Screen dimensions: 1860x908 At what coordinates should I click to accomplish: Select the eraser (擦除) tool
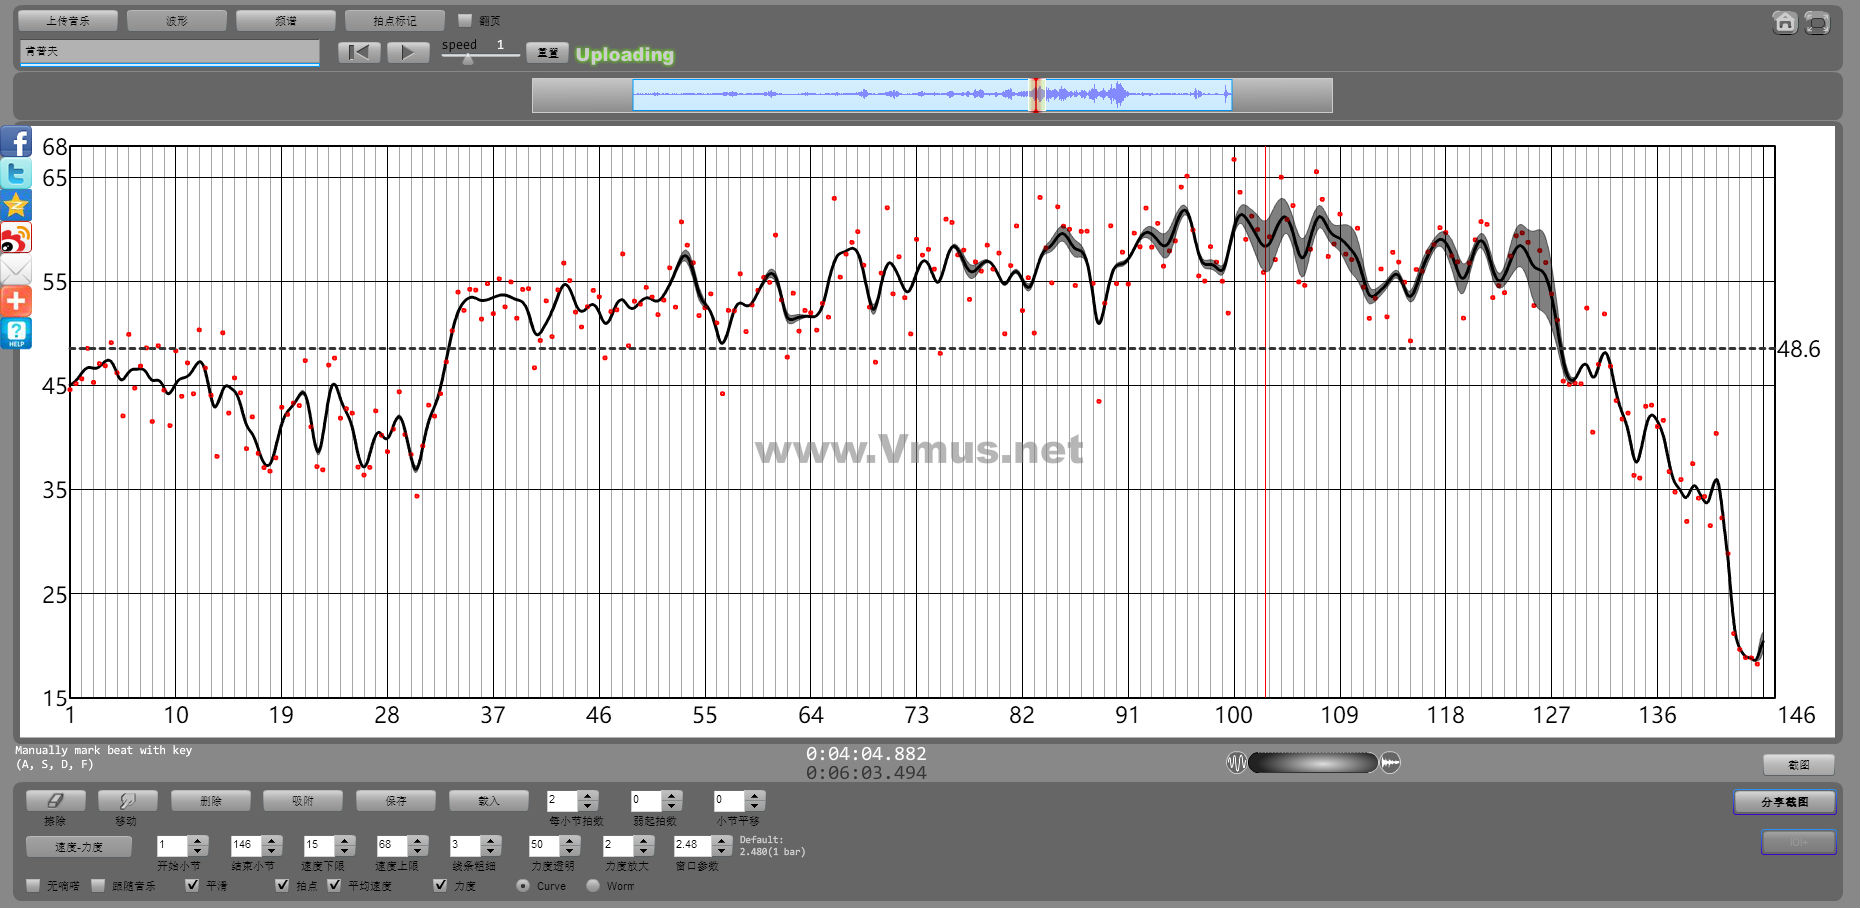[55, 800]
